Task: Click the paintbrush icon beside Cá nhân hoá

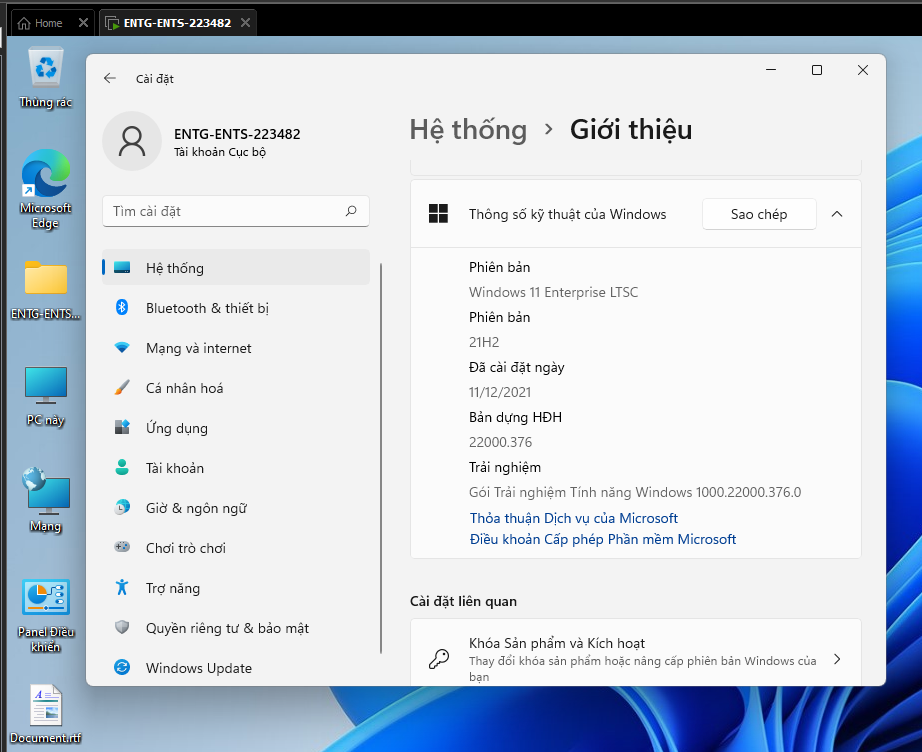Action: pyautogui.click(x=122, y=387)
